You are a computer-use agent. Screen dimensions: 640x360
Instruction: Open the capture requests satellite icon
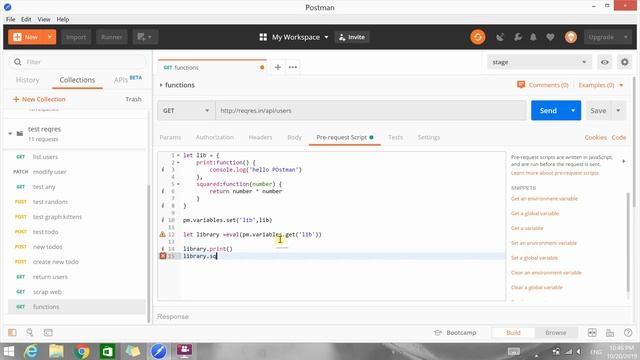tap(500, 37)
